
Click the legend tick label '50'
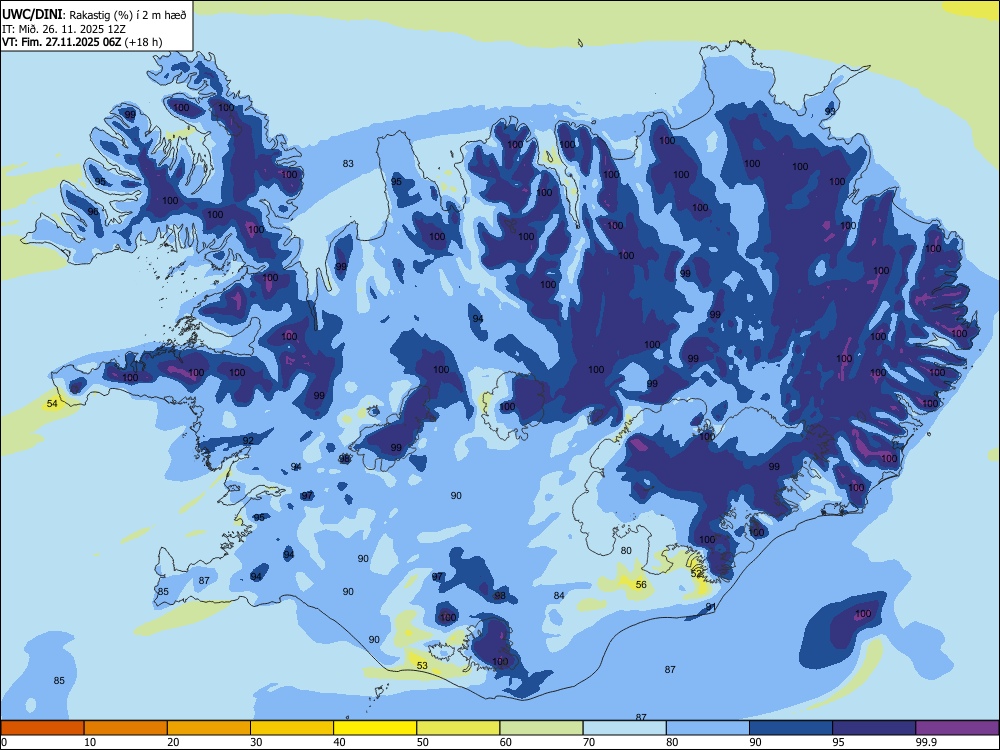423,742
